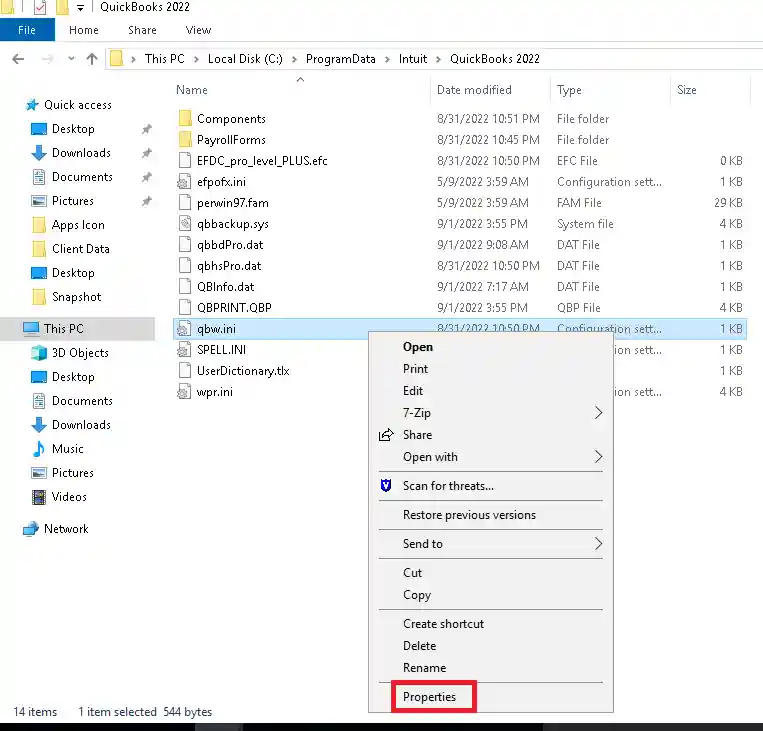This screenshot has width=763, height=731.
Task: Click the This PC monitor icon
Action: pyautogui.click(x=31, y=329)
